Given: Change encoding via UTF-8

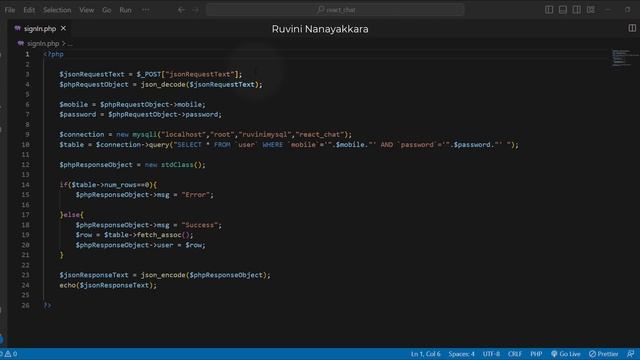Looking at the screenshot, I should [491, 354].
